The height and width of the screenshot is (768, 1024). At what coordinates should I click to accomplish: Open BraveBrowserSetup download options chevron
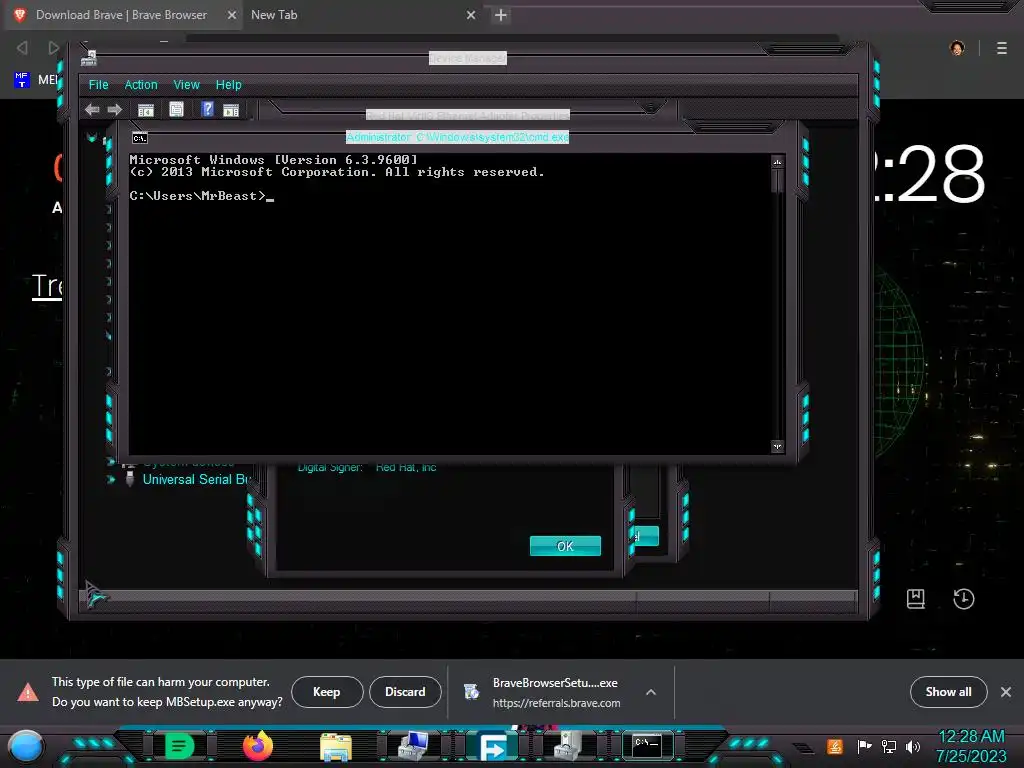click(x=650, y=692)
